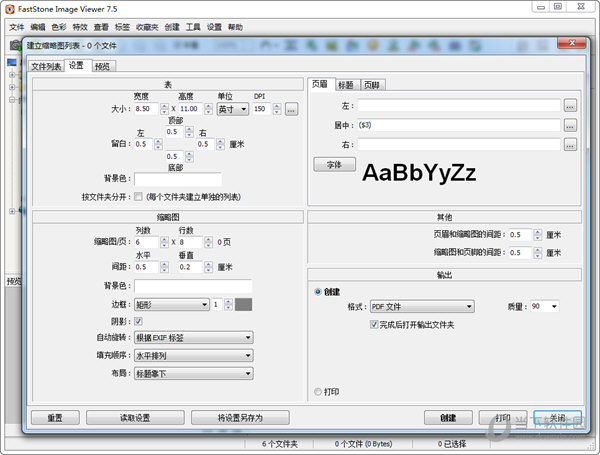
Task: Adjust the 底部 bottom margin stepper
Action: click(x=189, y=157)
